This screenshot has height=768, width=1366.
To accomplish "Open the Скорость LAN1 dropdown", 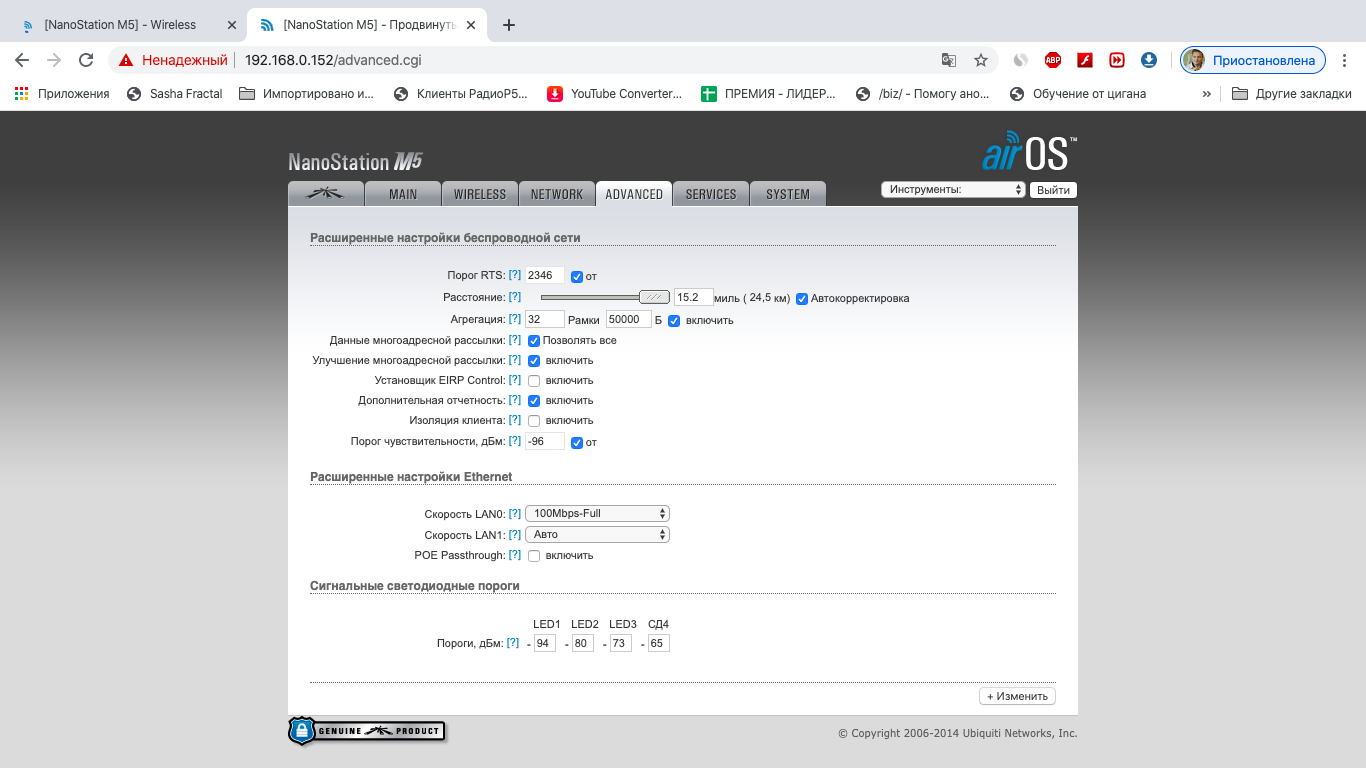I will (x=597, y=534).
